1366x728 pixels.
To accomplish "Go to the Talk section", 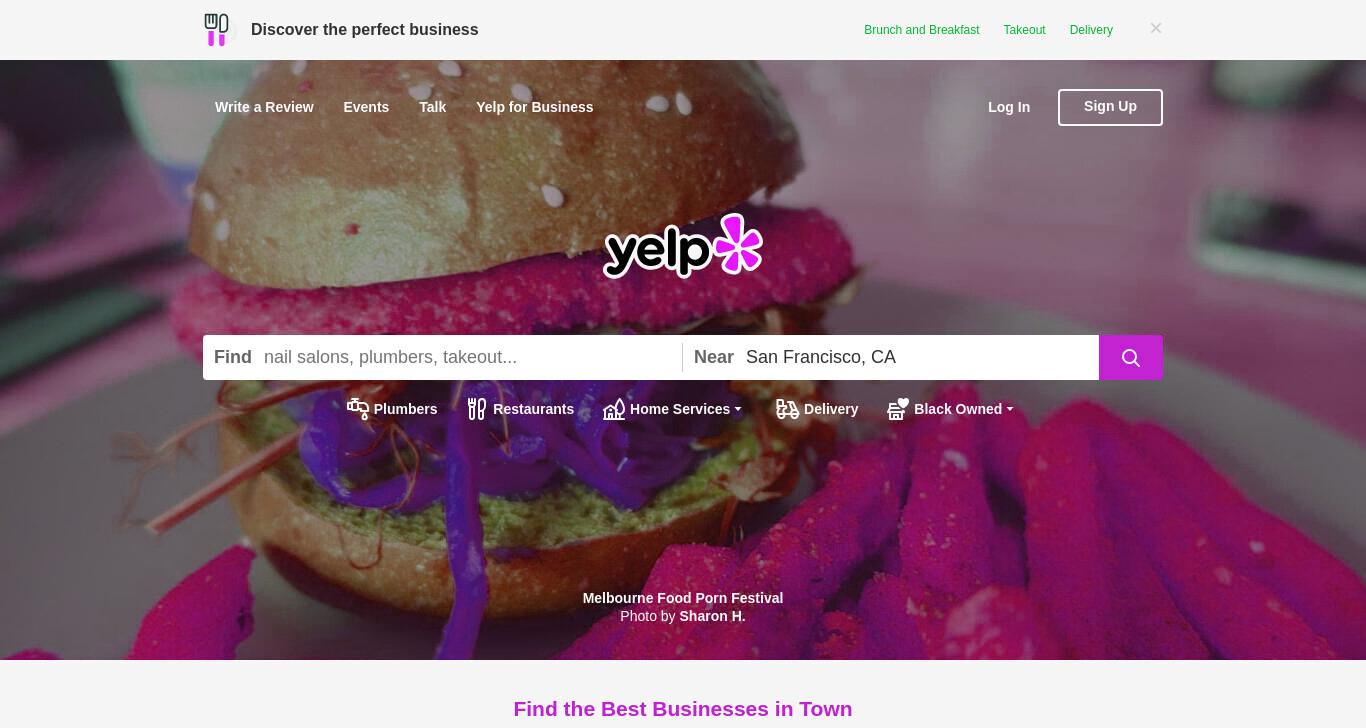I will click(432, 107).
